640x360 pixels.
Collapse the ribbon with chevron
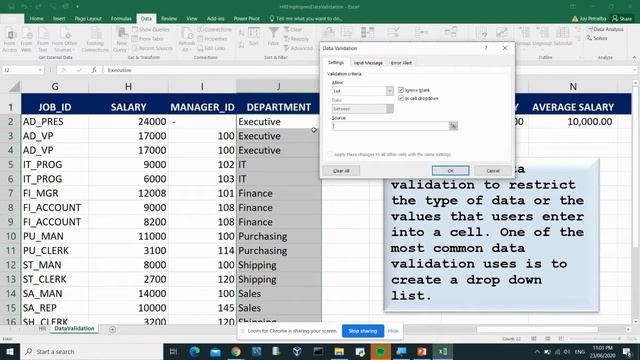[634, 58]
